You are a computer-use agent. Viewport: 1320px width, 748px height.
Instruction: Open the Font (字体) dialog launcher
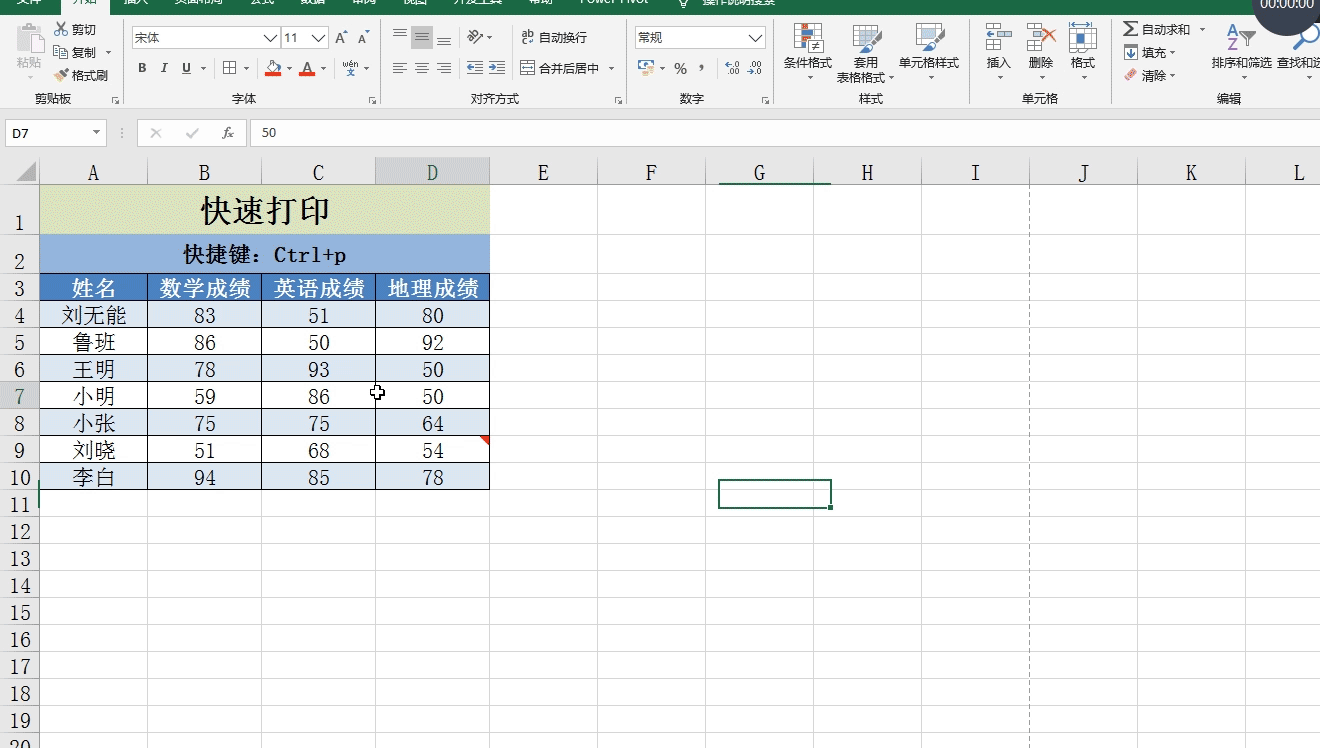[373, 101]
